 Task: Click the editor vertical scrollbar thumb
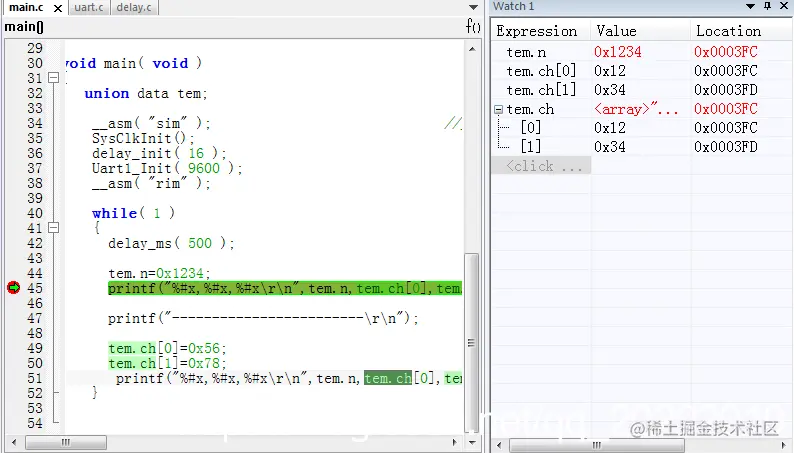(471, 343)
